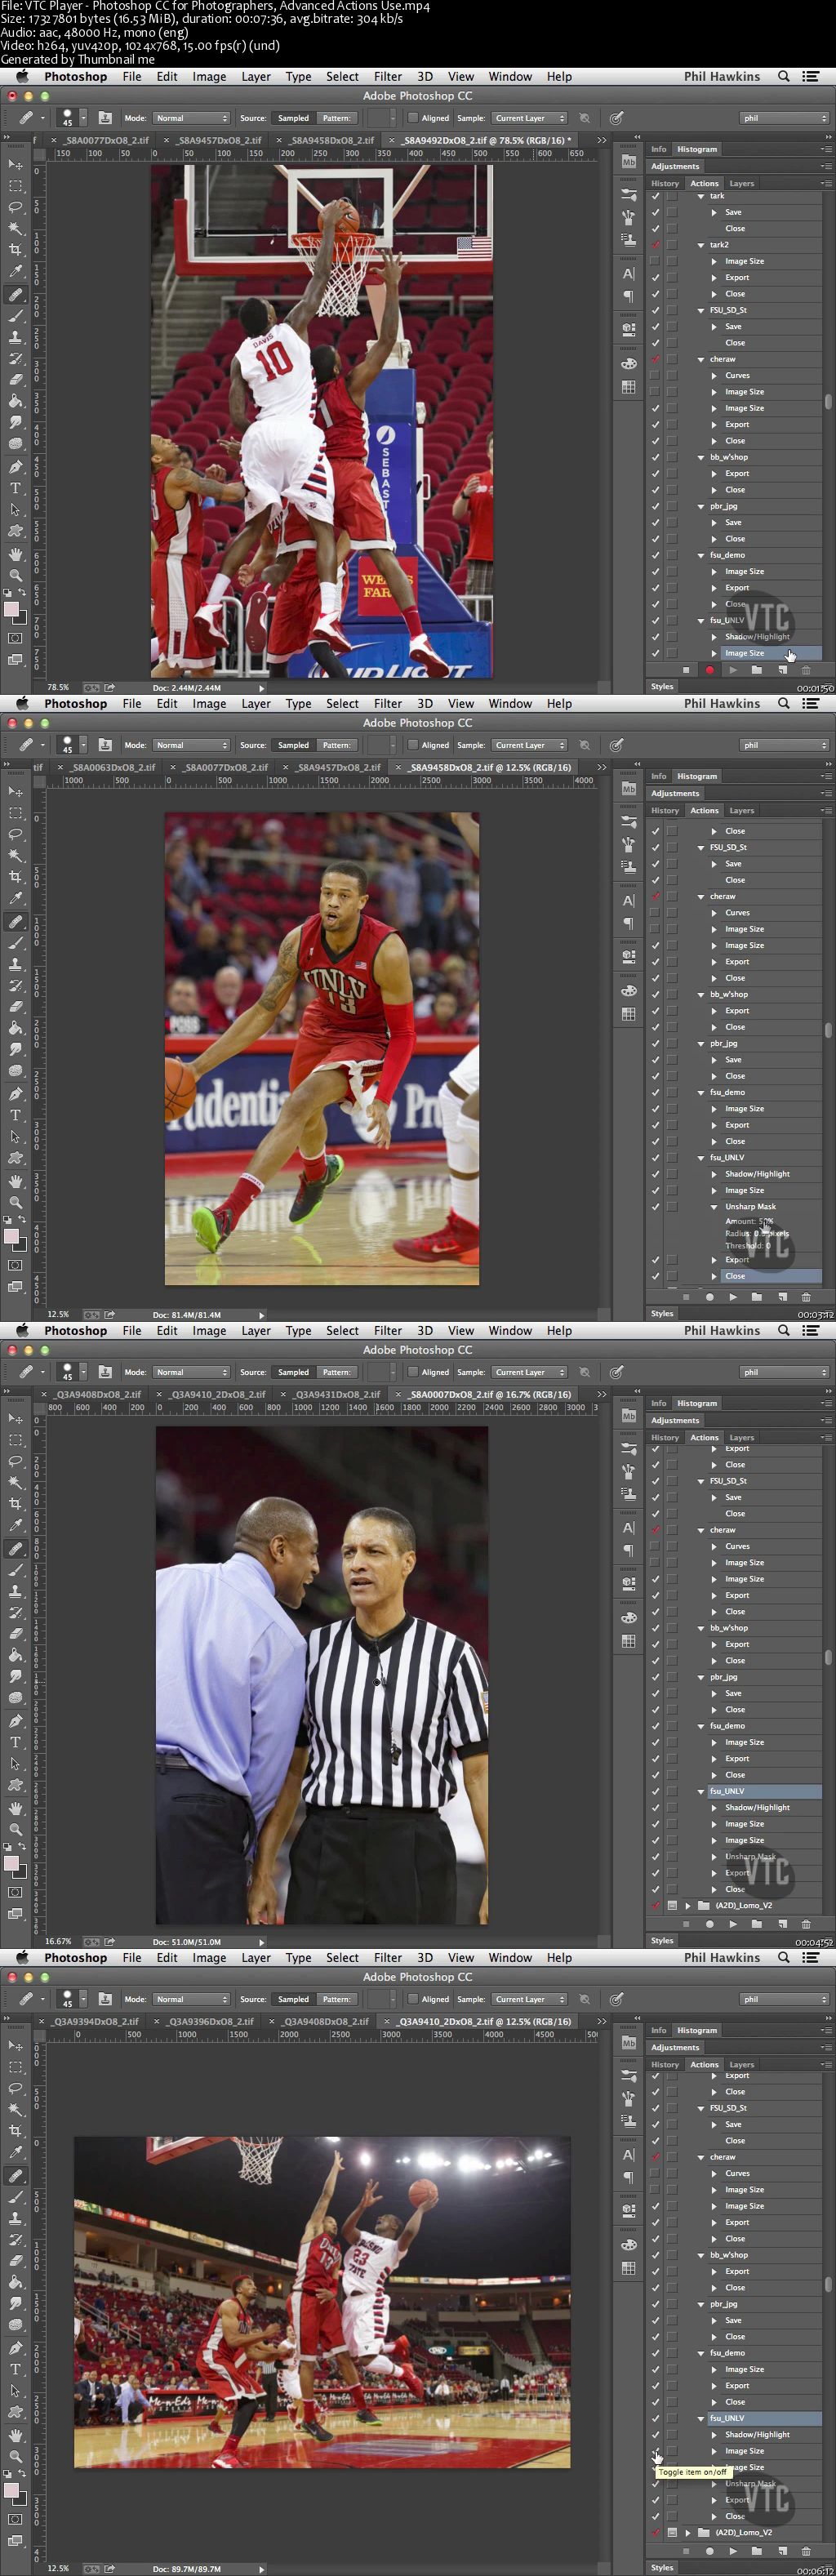Pick the Eyedropper tool in the dunk photo frame
The image size is (836, 2576).
coord(15,272)
